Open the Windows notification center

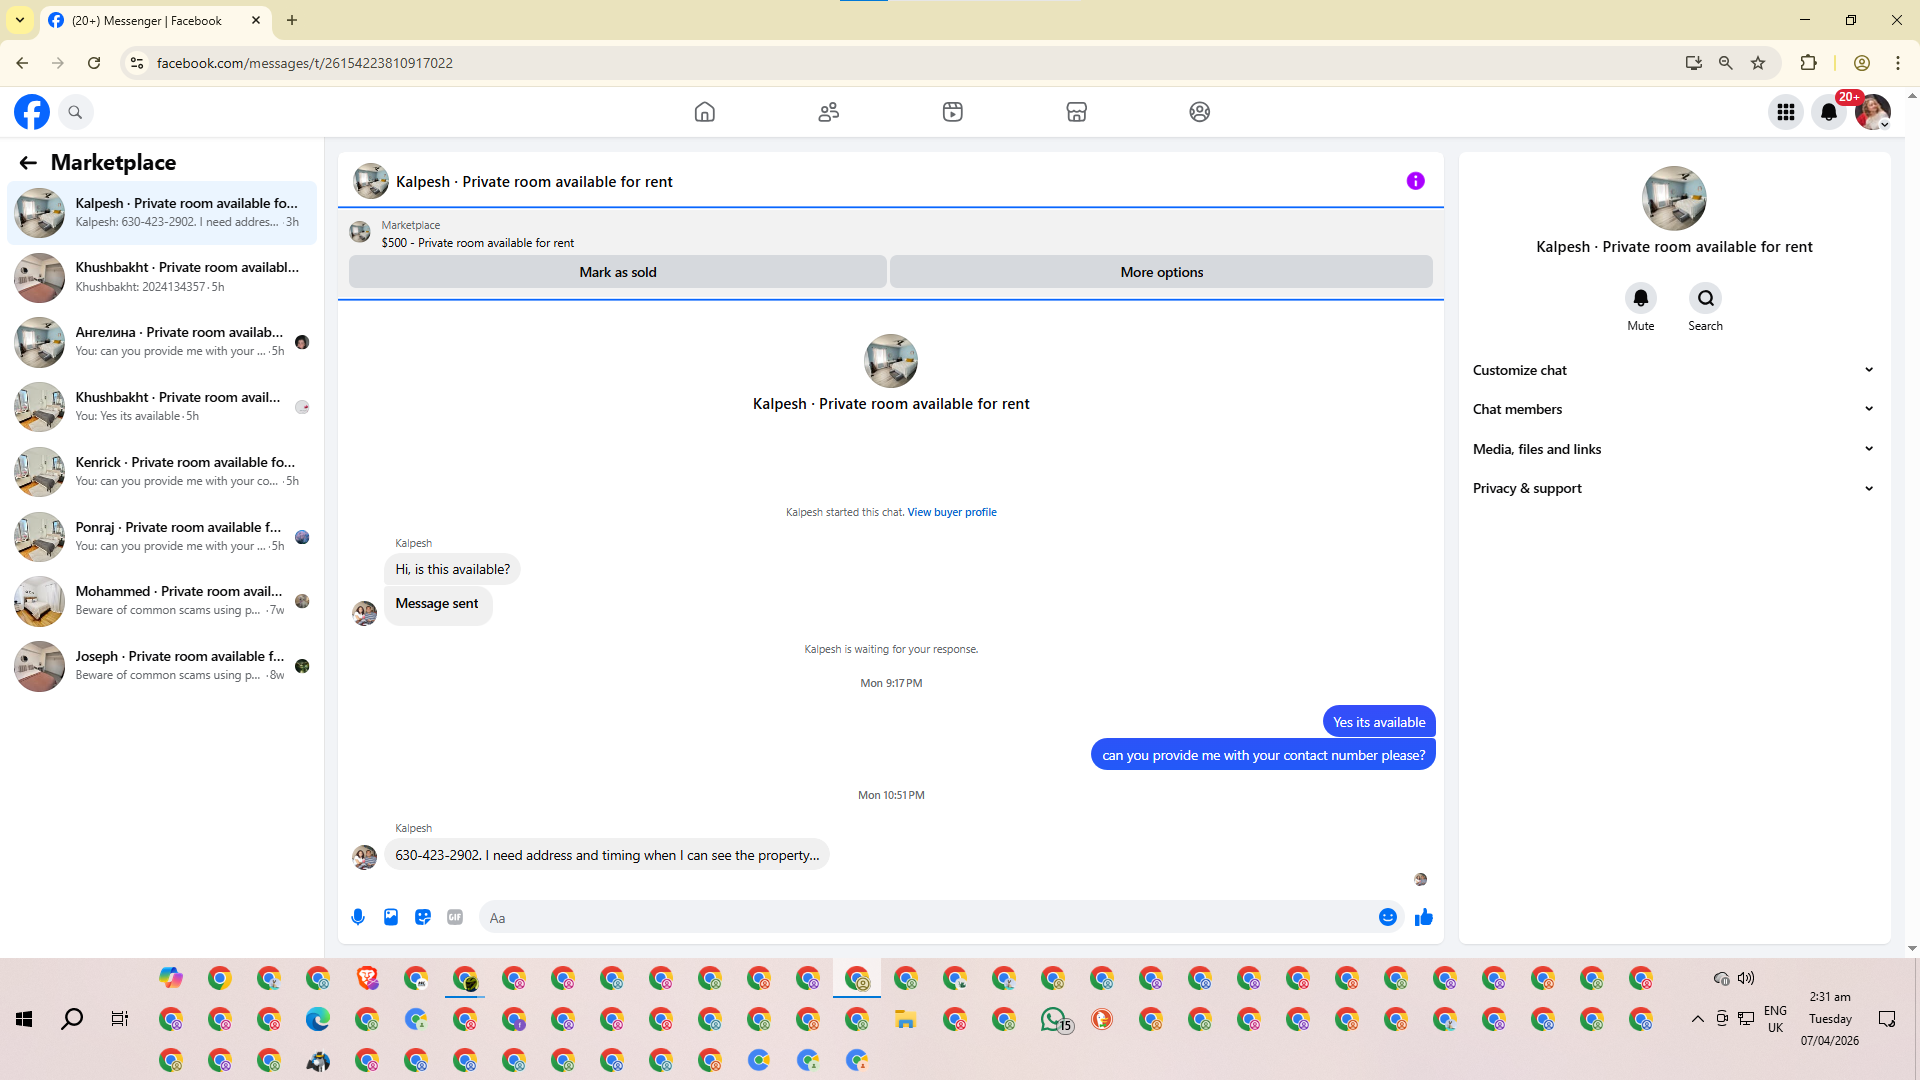(x=1887, y=1019)
